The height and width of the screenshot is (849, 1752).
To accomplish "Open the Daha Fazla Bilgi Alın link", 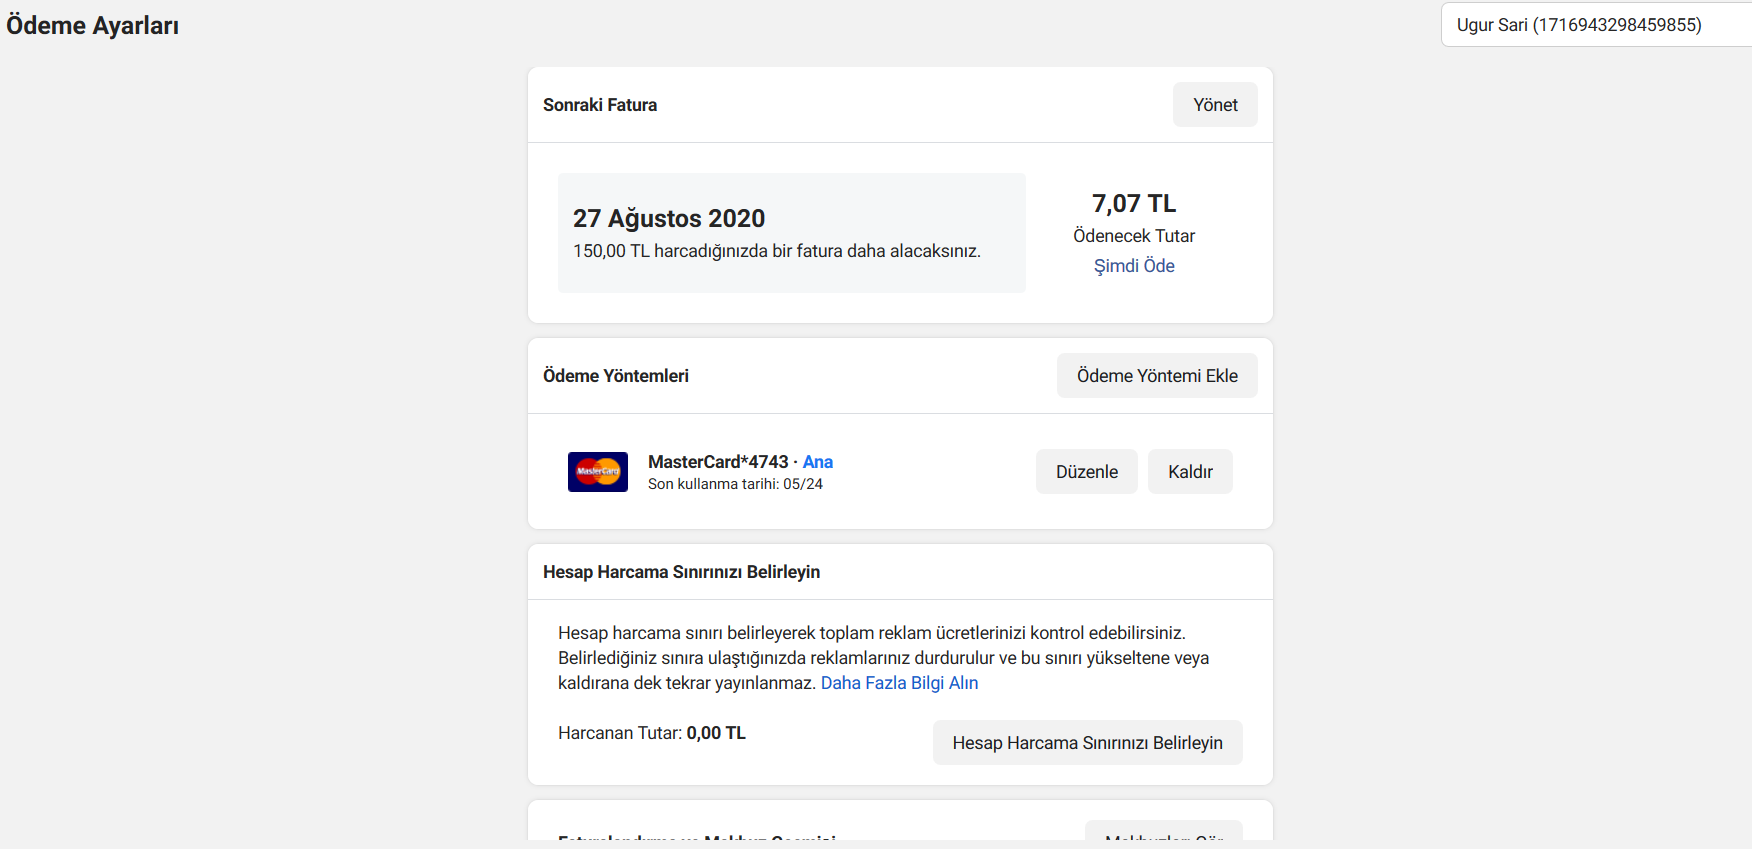I will click(899, 683).
